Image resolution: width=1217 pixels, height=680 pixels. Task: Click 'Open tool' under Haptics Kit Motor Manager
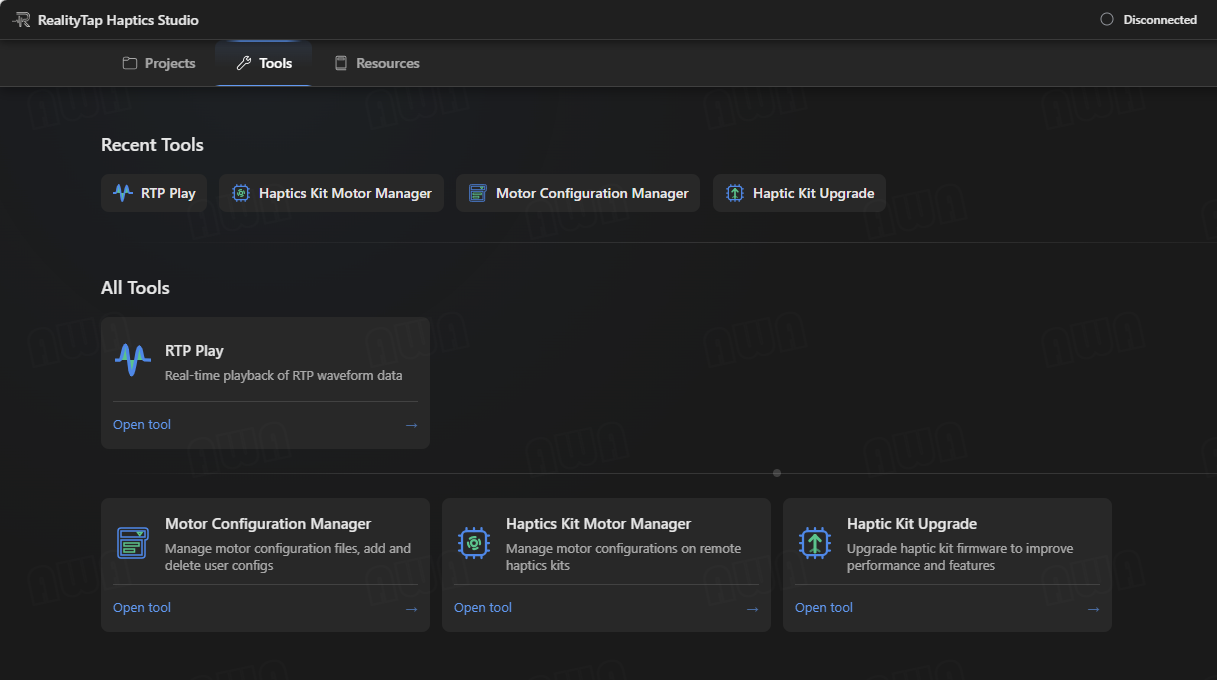click(483, 607)
